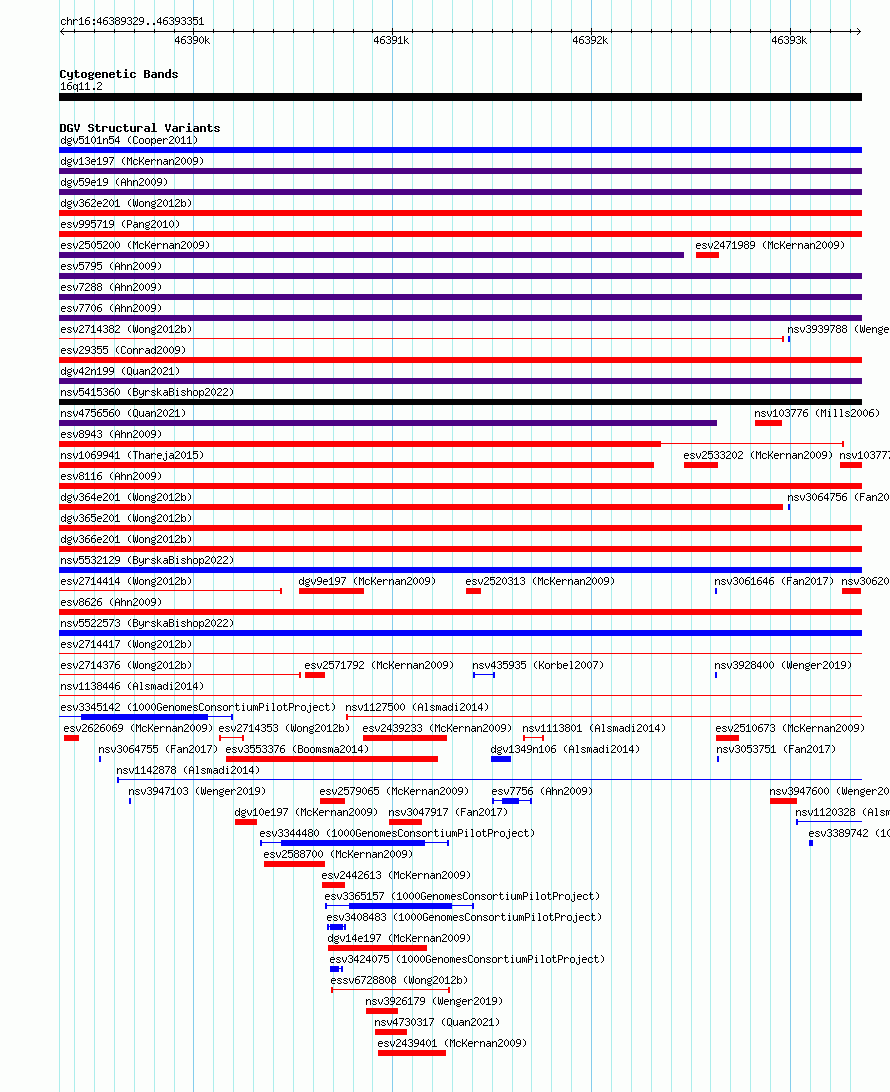Click the nsv3061646 (Fan2017) label
890x1092 pixels.
point(774,581)
